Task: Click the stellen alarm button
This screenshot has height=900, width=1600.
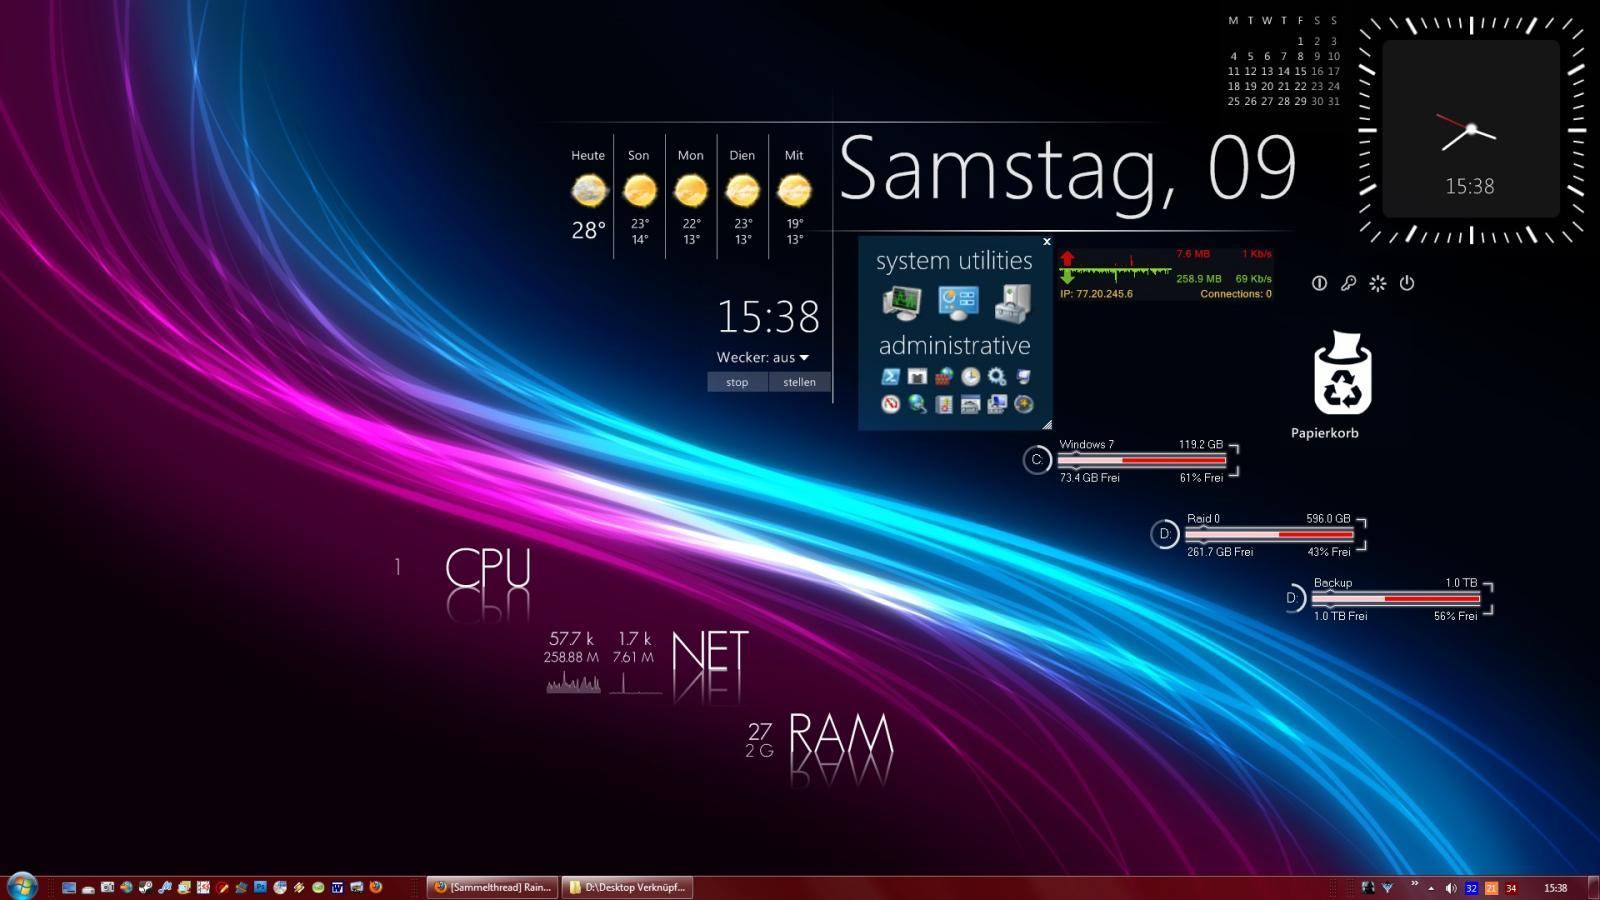Action: coord(799,382)
